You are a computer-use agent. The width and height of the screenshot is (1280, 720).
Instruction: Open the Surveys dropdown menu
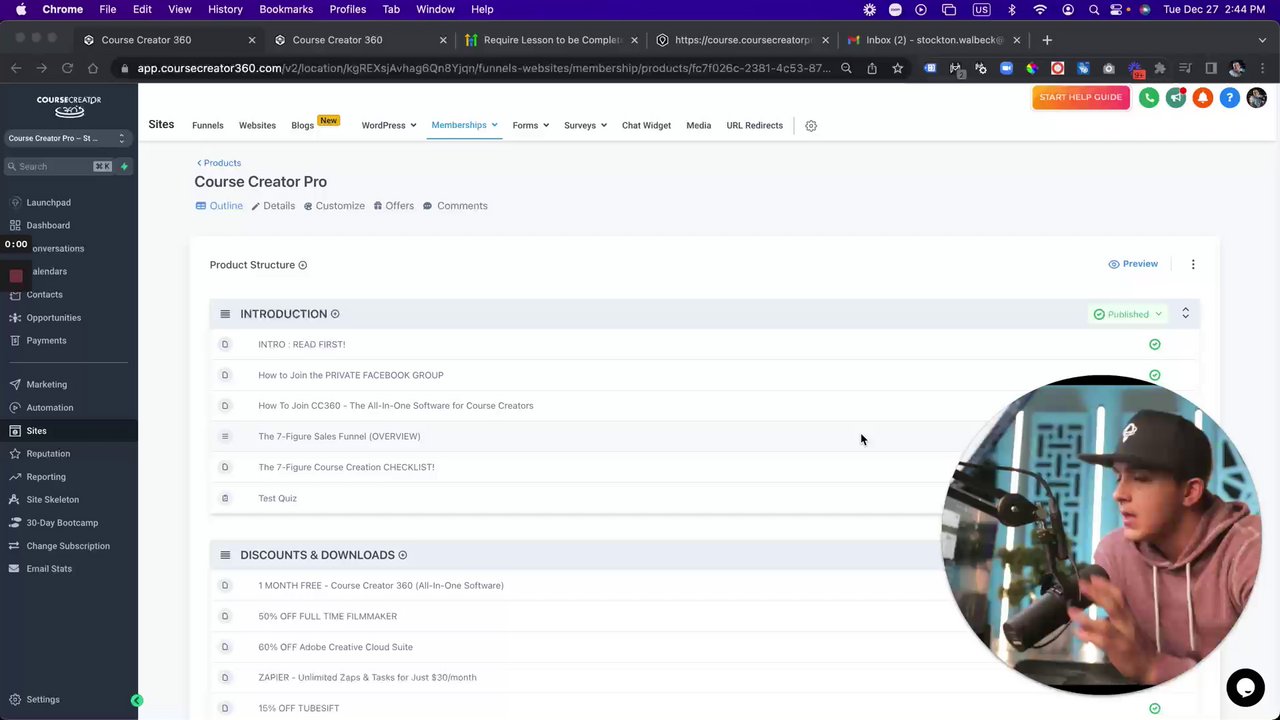(x=585, y=126)
